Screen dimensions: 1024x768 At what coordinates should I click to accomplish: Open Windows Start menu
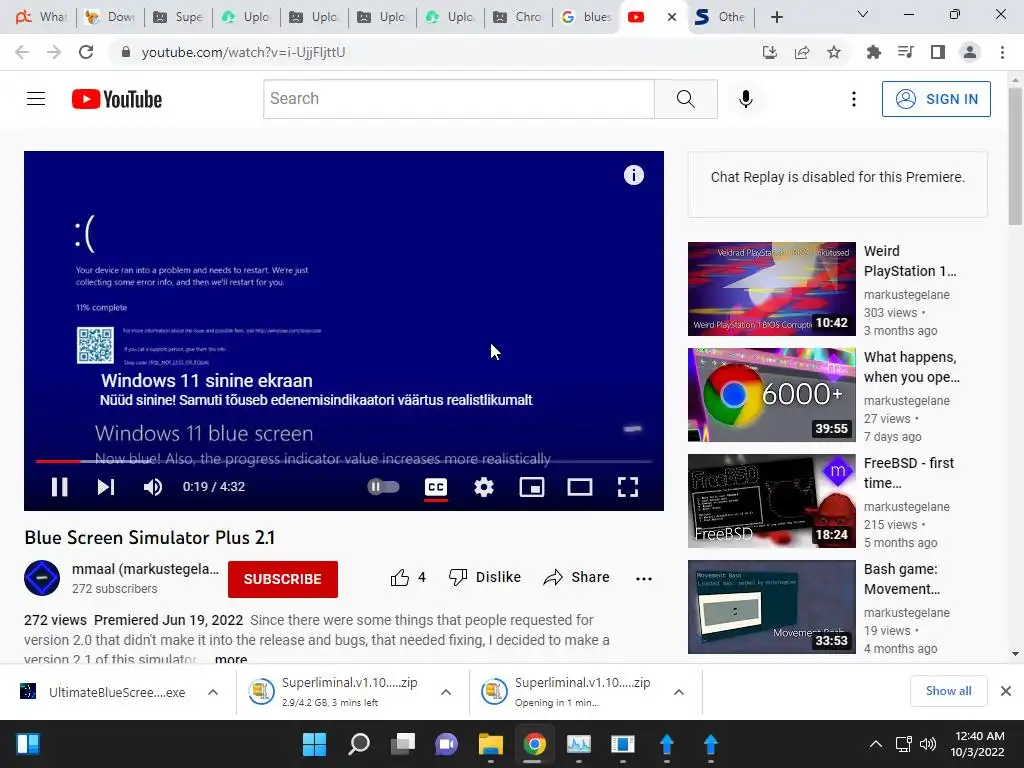(x=314, y=744)
